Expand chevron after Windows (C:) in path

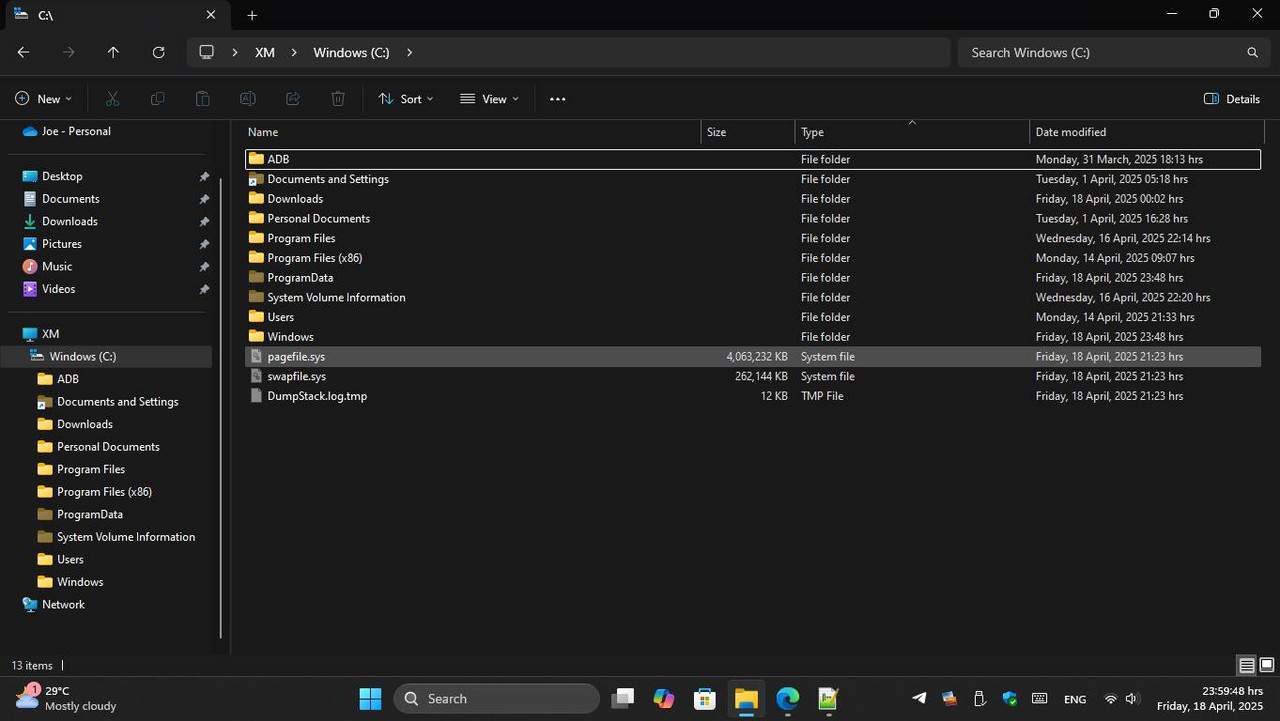(409, 52)
